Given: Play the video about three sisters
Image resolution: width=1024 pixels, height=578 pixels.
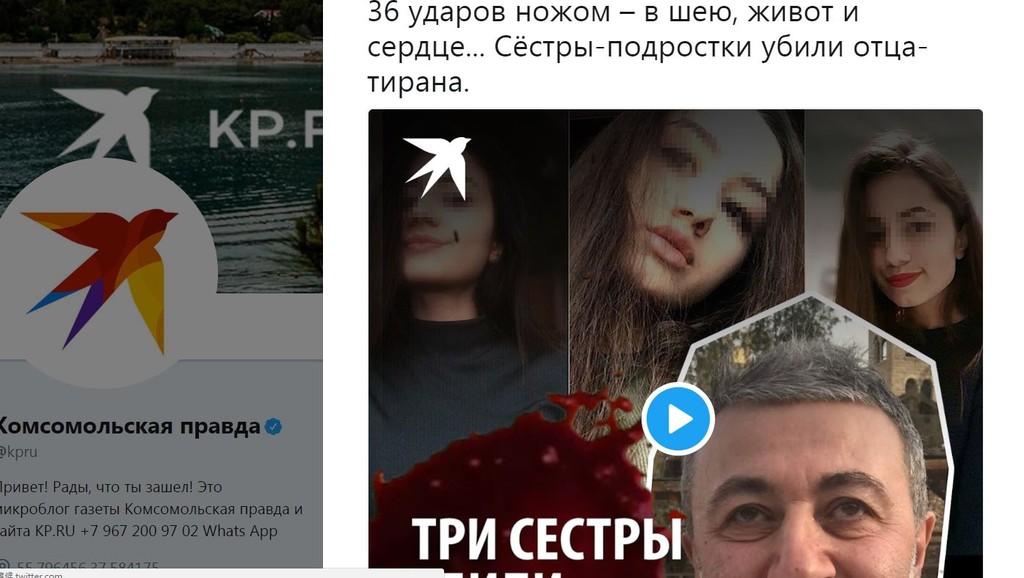Looking at the screenshot, I should click(678, 419).
